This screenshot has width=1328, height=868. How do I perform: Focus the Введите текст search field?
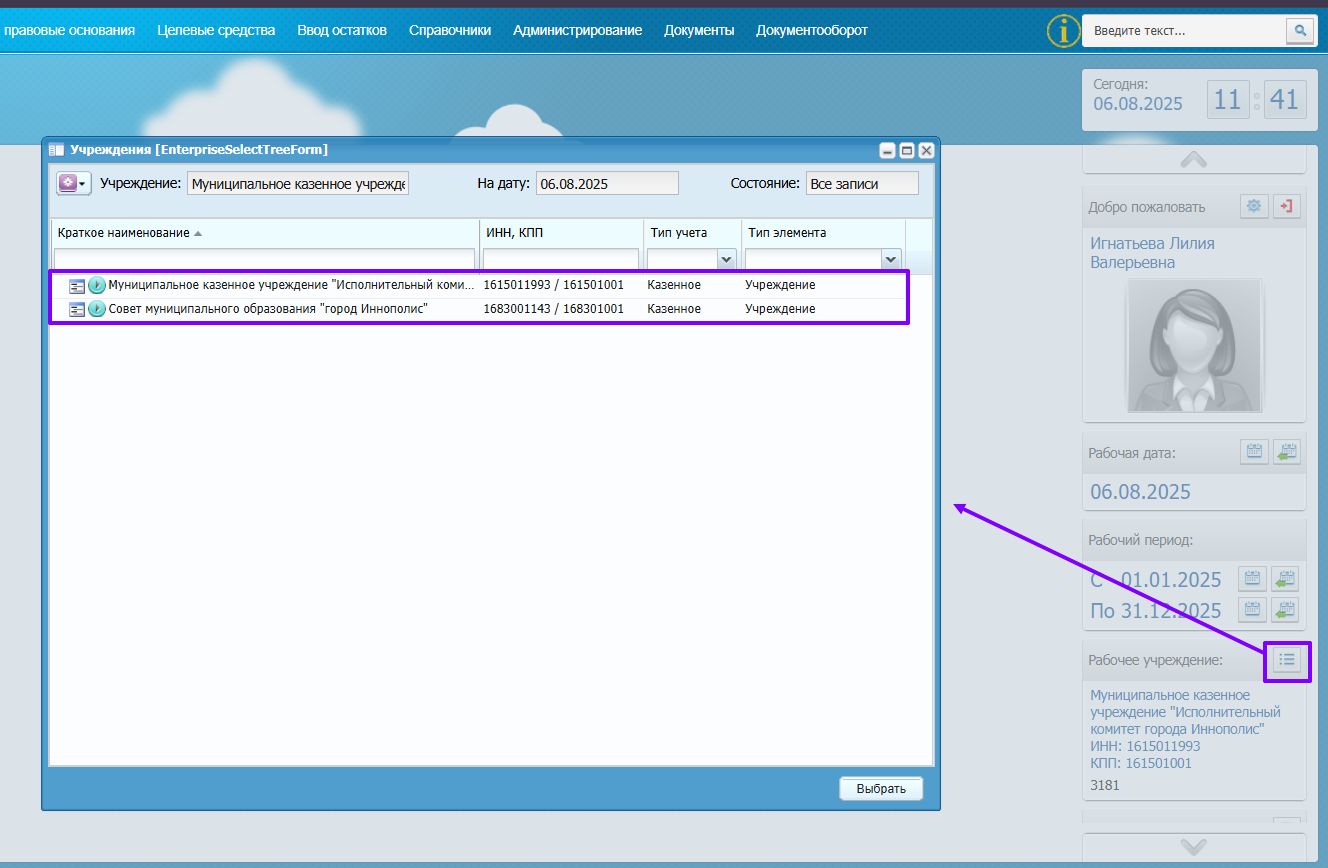pyautogui.click(x=1184, y=31)
